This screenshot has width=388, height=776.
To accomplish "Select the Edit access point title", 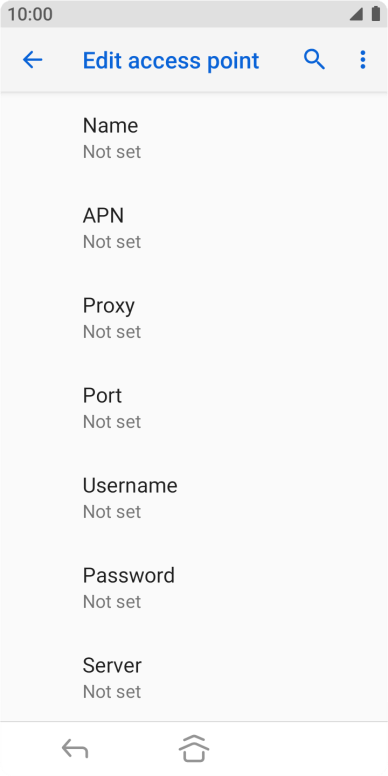I will 171,60.
